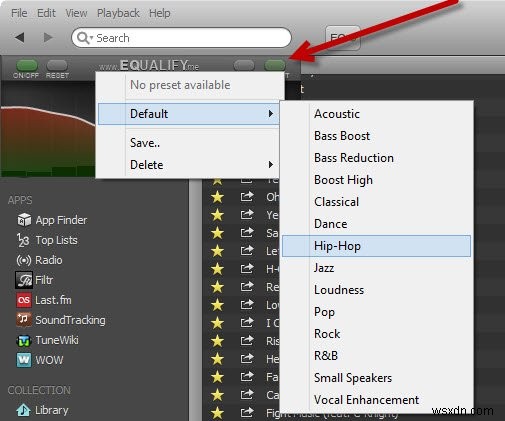Share the track starting with "Ye"

[247, 215]
